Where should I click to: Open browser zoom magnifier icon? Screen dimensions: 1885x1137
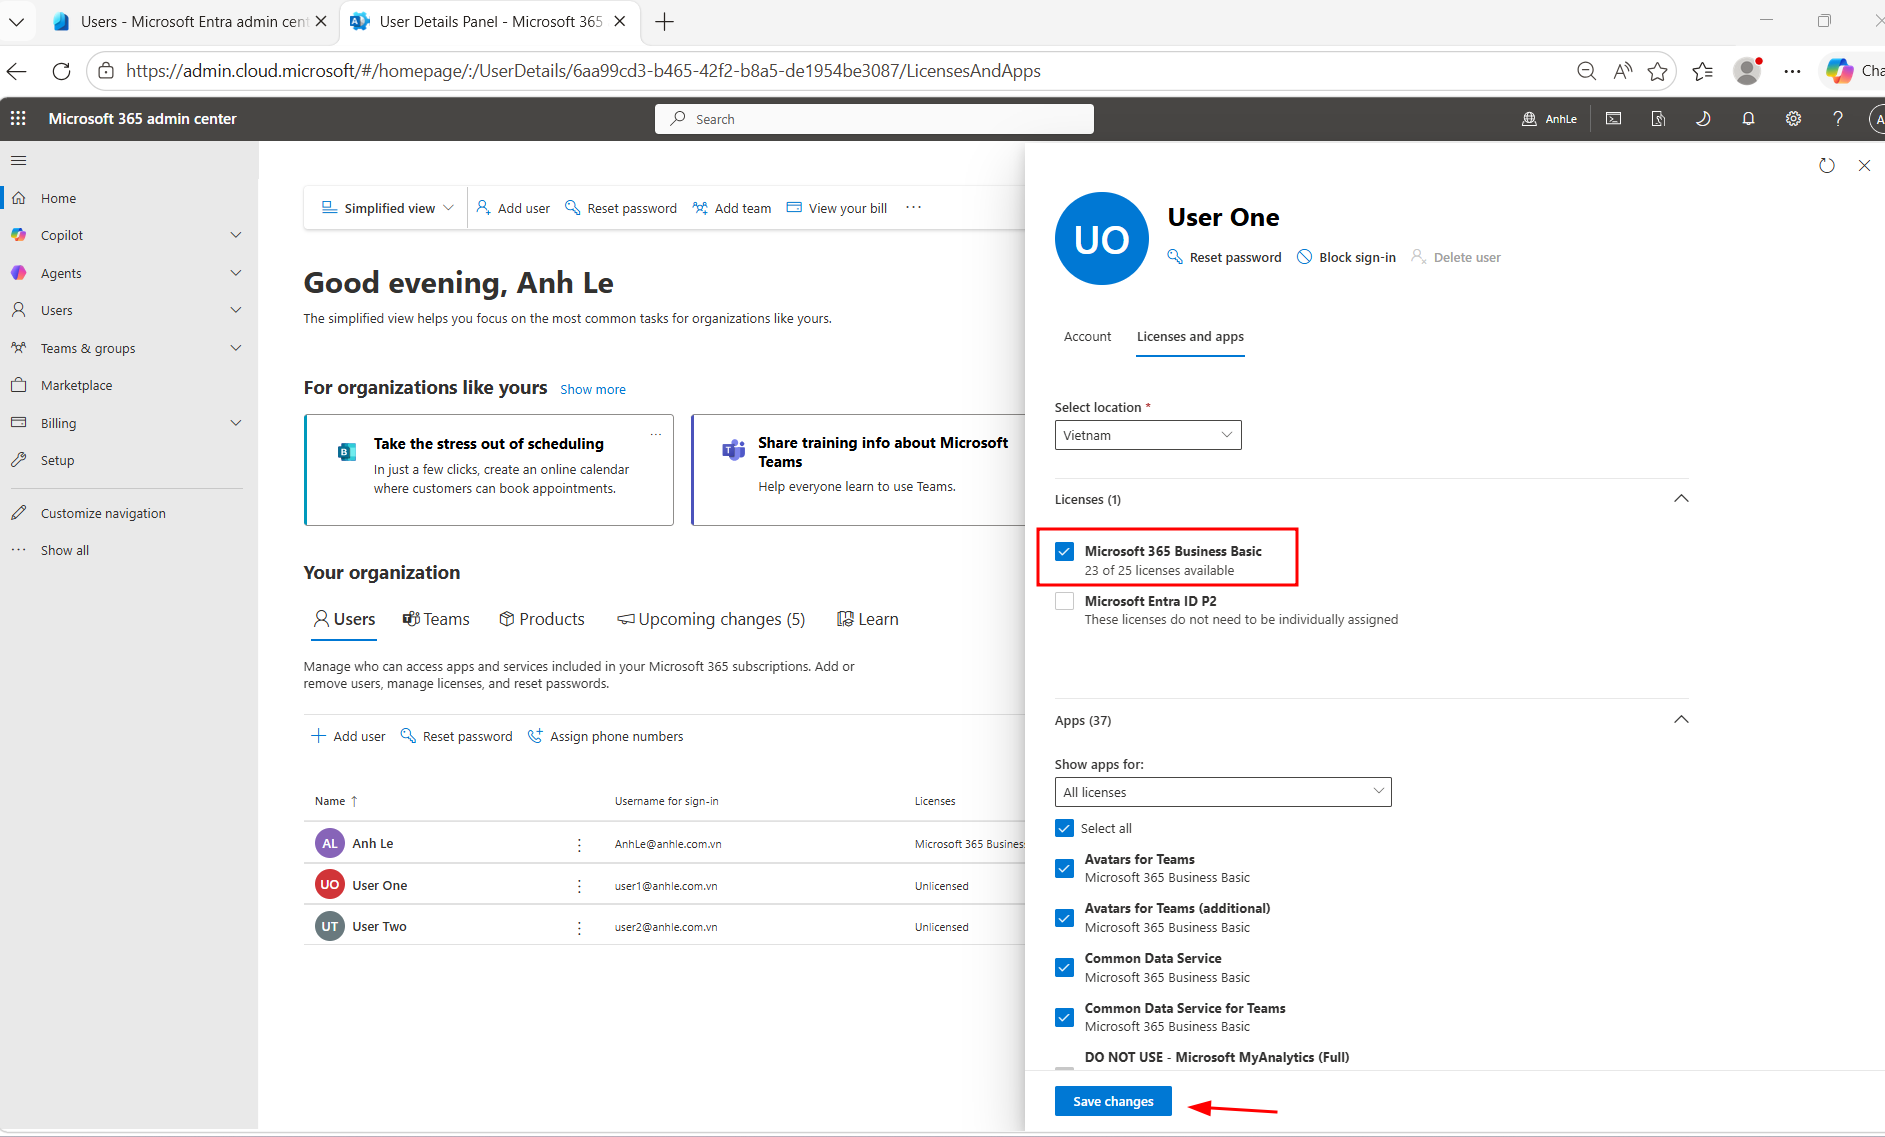click(x=1586, y=71)
